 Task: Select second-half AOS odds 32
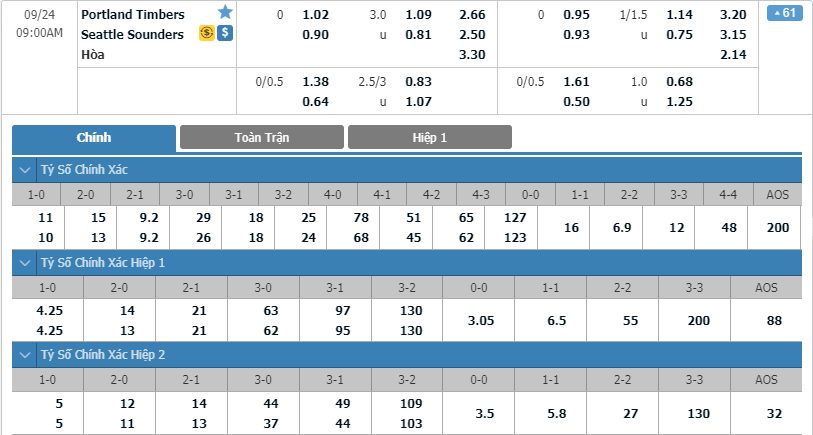coord(774,414)
